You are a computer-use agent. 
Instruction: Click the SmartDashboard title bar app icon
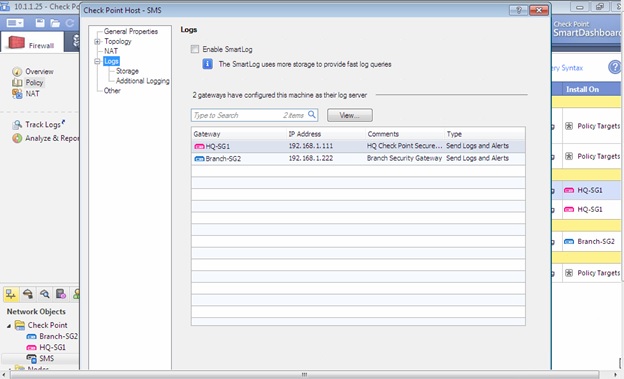5,6
